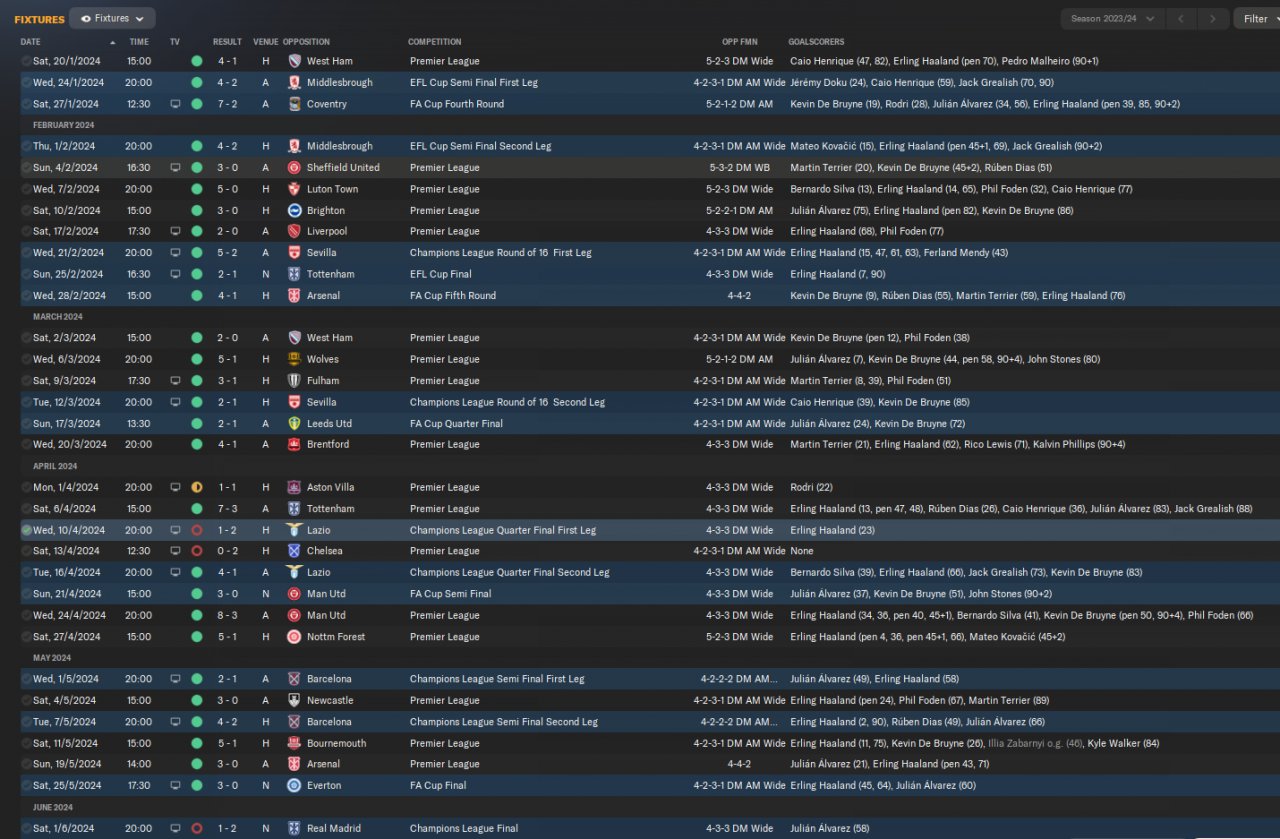
Task: Tick the row selector for the Everton fixture
Action: (x=26, y=786)
